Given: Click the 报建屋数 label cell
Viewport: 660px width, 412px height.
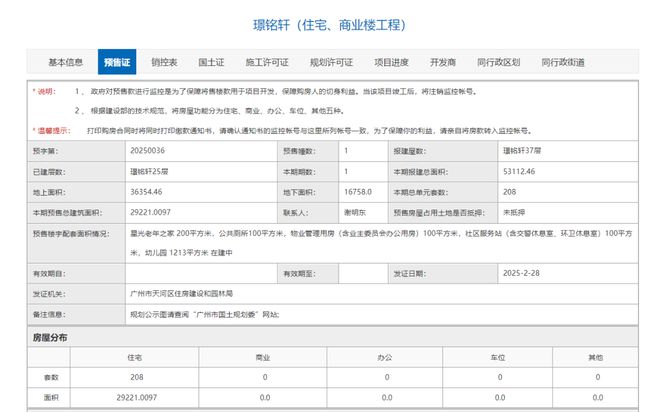Looking at the screenshot, I should [x=443, y=151].
